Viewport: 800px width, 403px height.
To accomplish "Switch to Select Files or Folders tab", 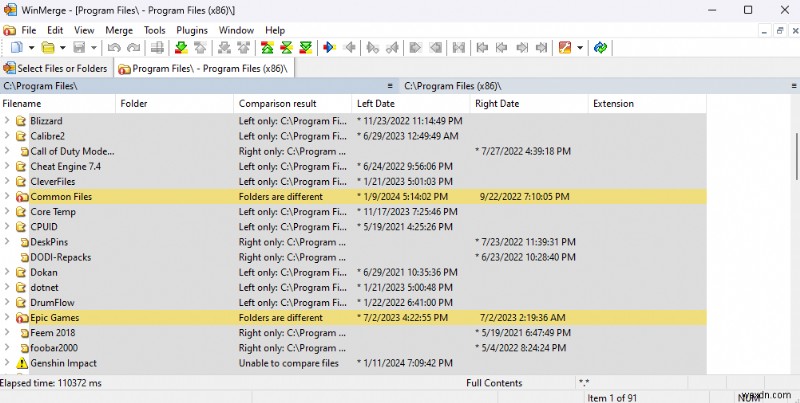I will point(57,68).
